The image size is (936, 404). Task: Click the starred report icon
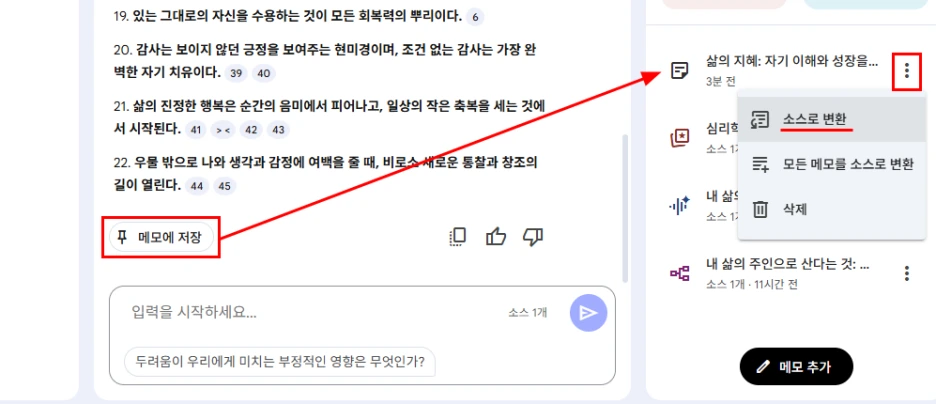click(x=679, y=138)
